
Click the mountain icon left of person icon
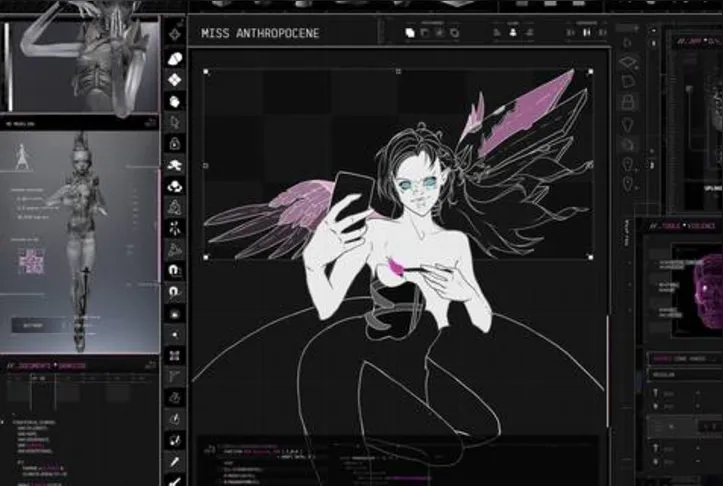497,33
